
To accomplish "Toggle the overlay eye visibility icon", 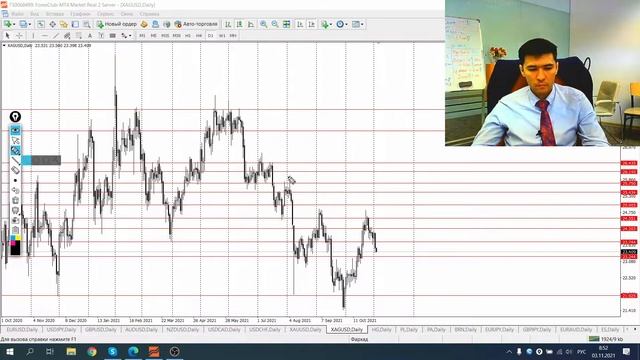I will pyautogui.click(x=15, y=130).
